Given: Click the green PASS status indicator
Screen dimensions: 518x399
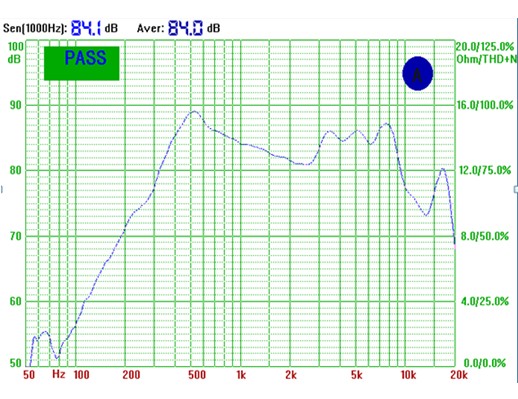Looking at the screenshot, I should pyautogui.click(x=82, y=63).
